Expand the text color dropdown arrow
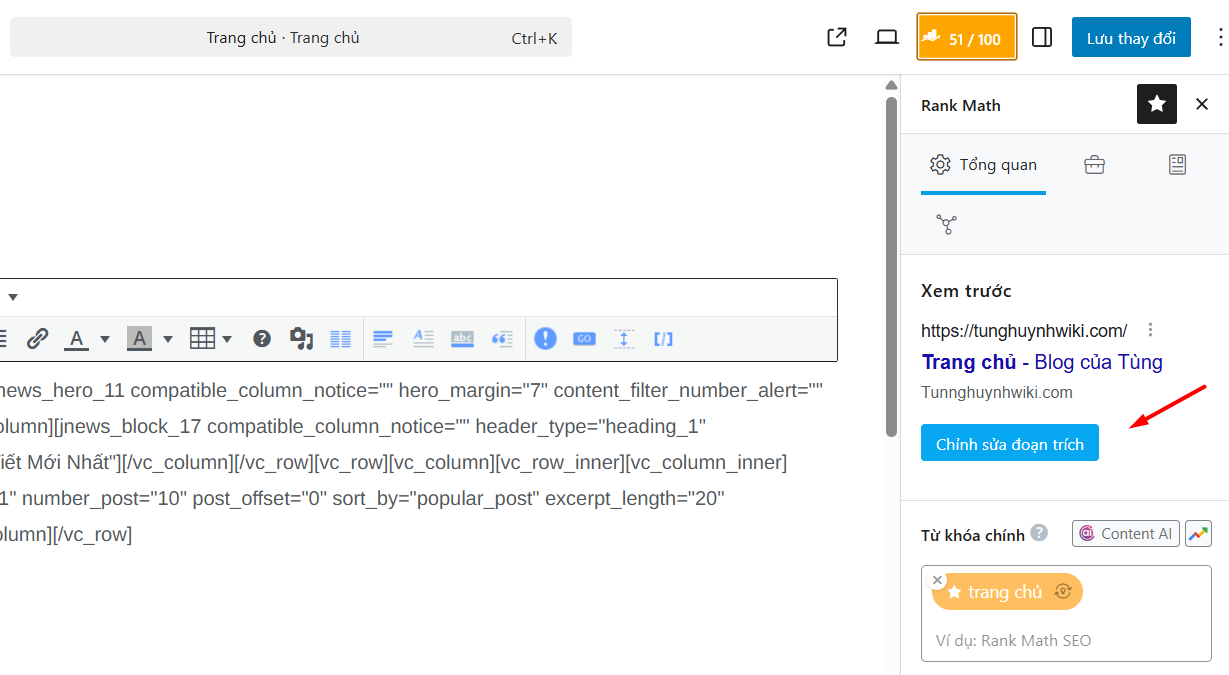This screenshot has width=1229, height=675. [x=104, y=339]
